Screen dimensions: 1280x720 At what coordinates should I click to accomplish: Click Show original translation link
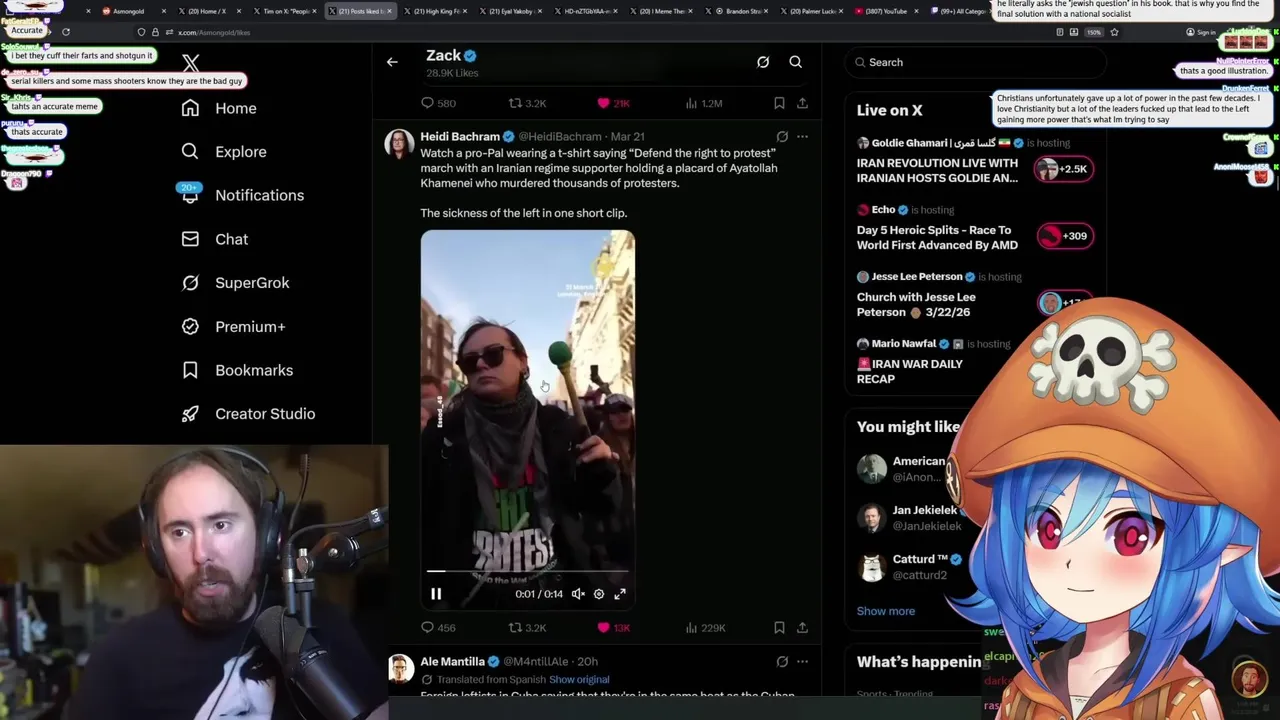(x=579, y=680)
